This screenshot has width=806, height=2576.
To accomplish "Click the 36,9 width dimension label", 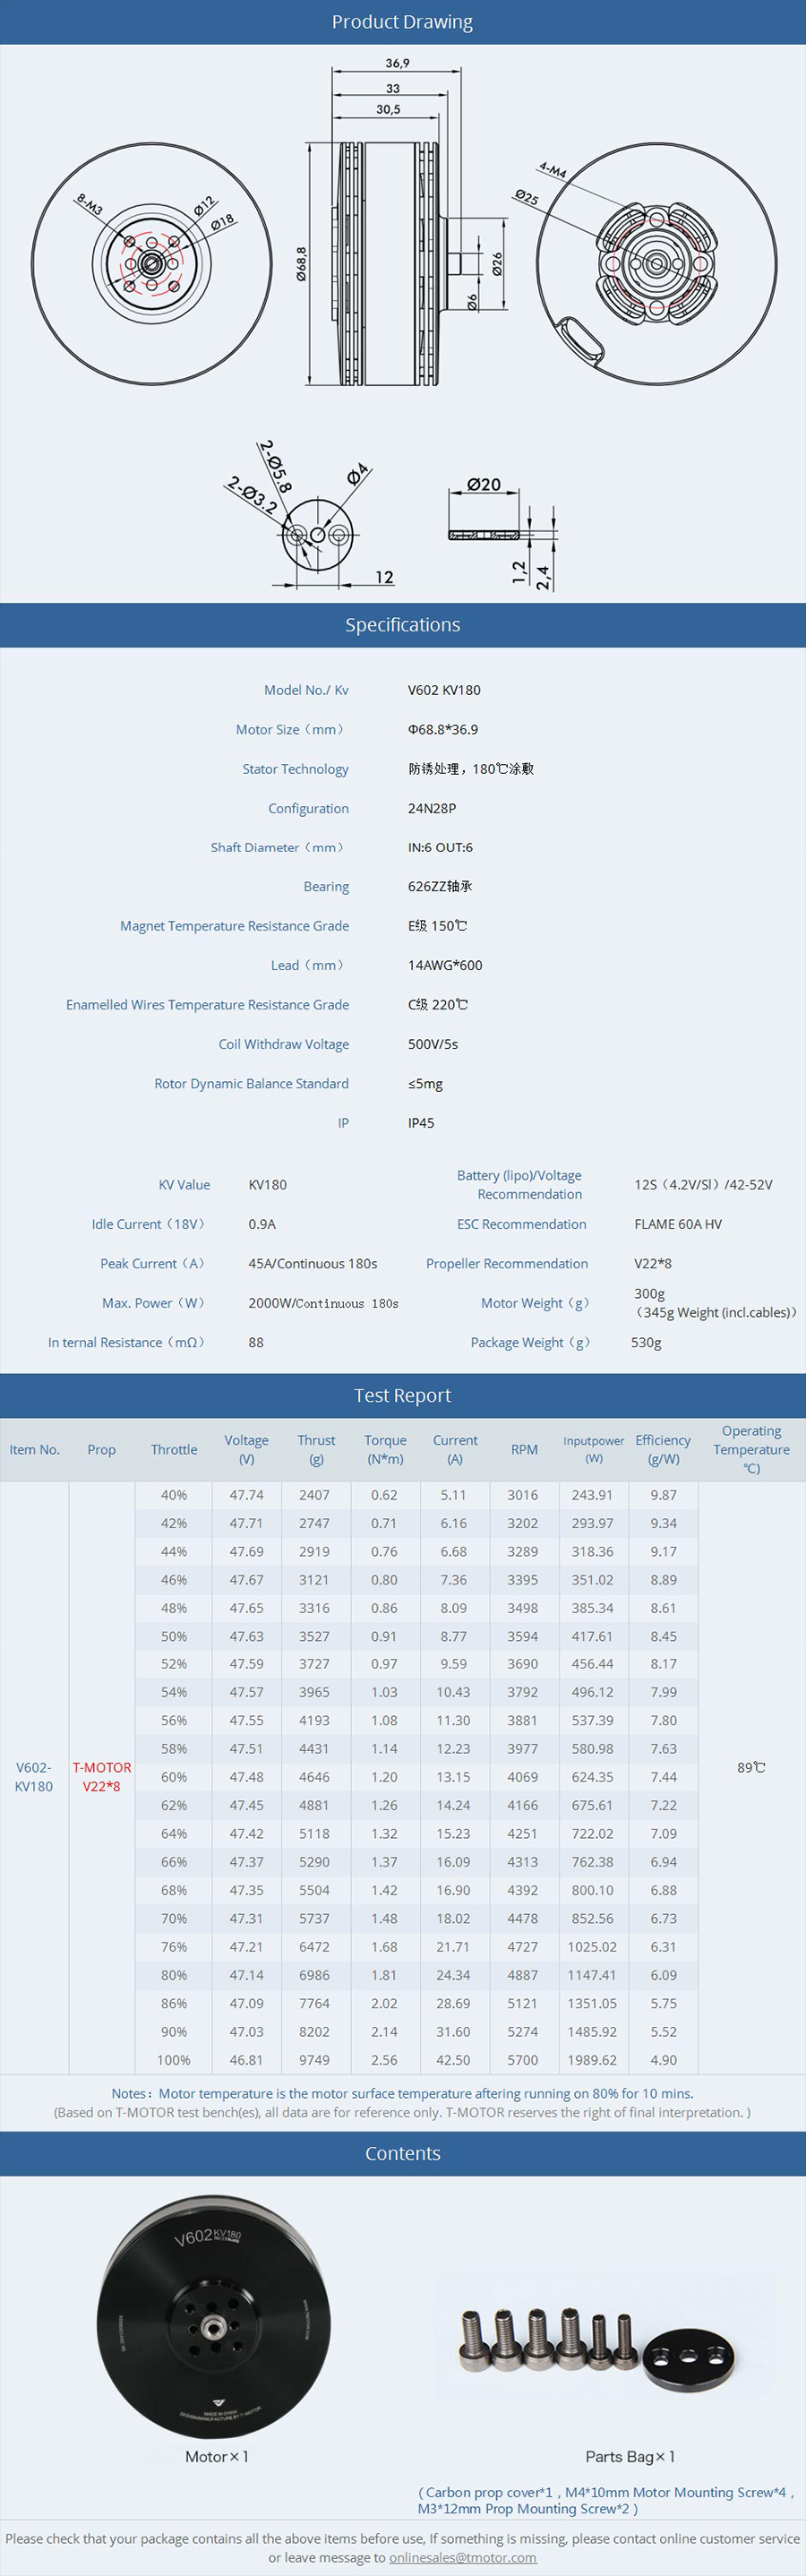I will 397,63.
